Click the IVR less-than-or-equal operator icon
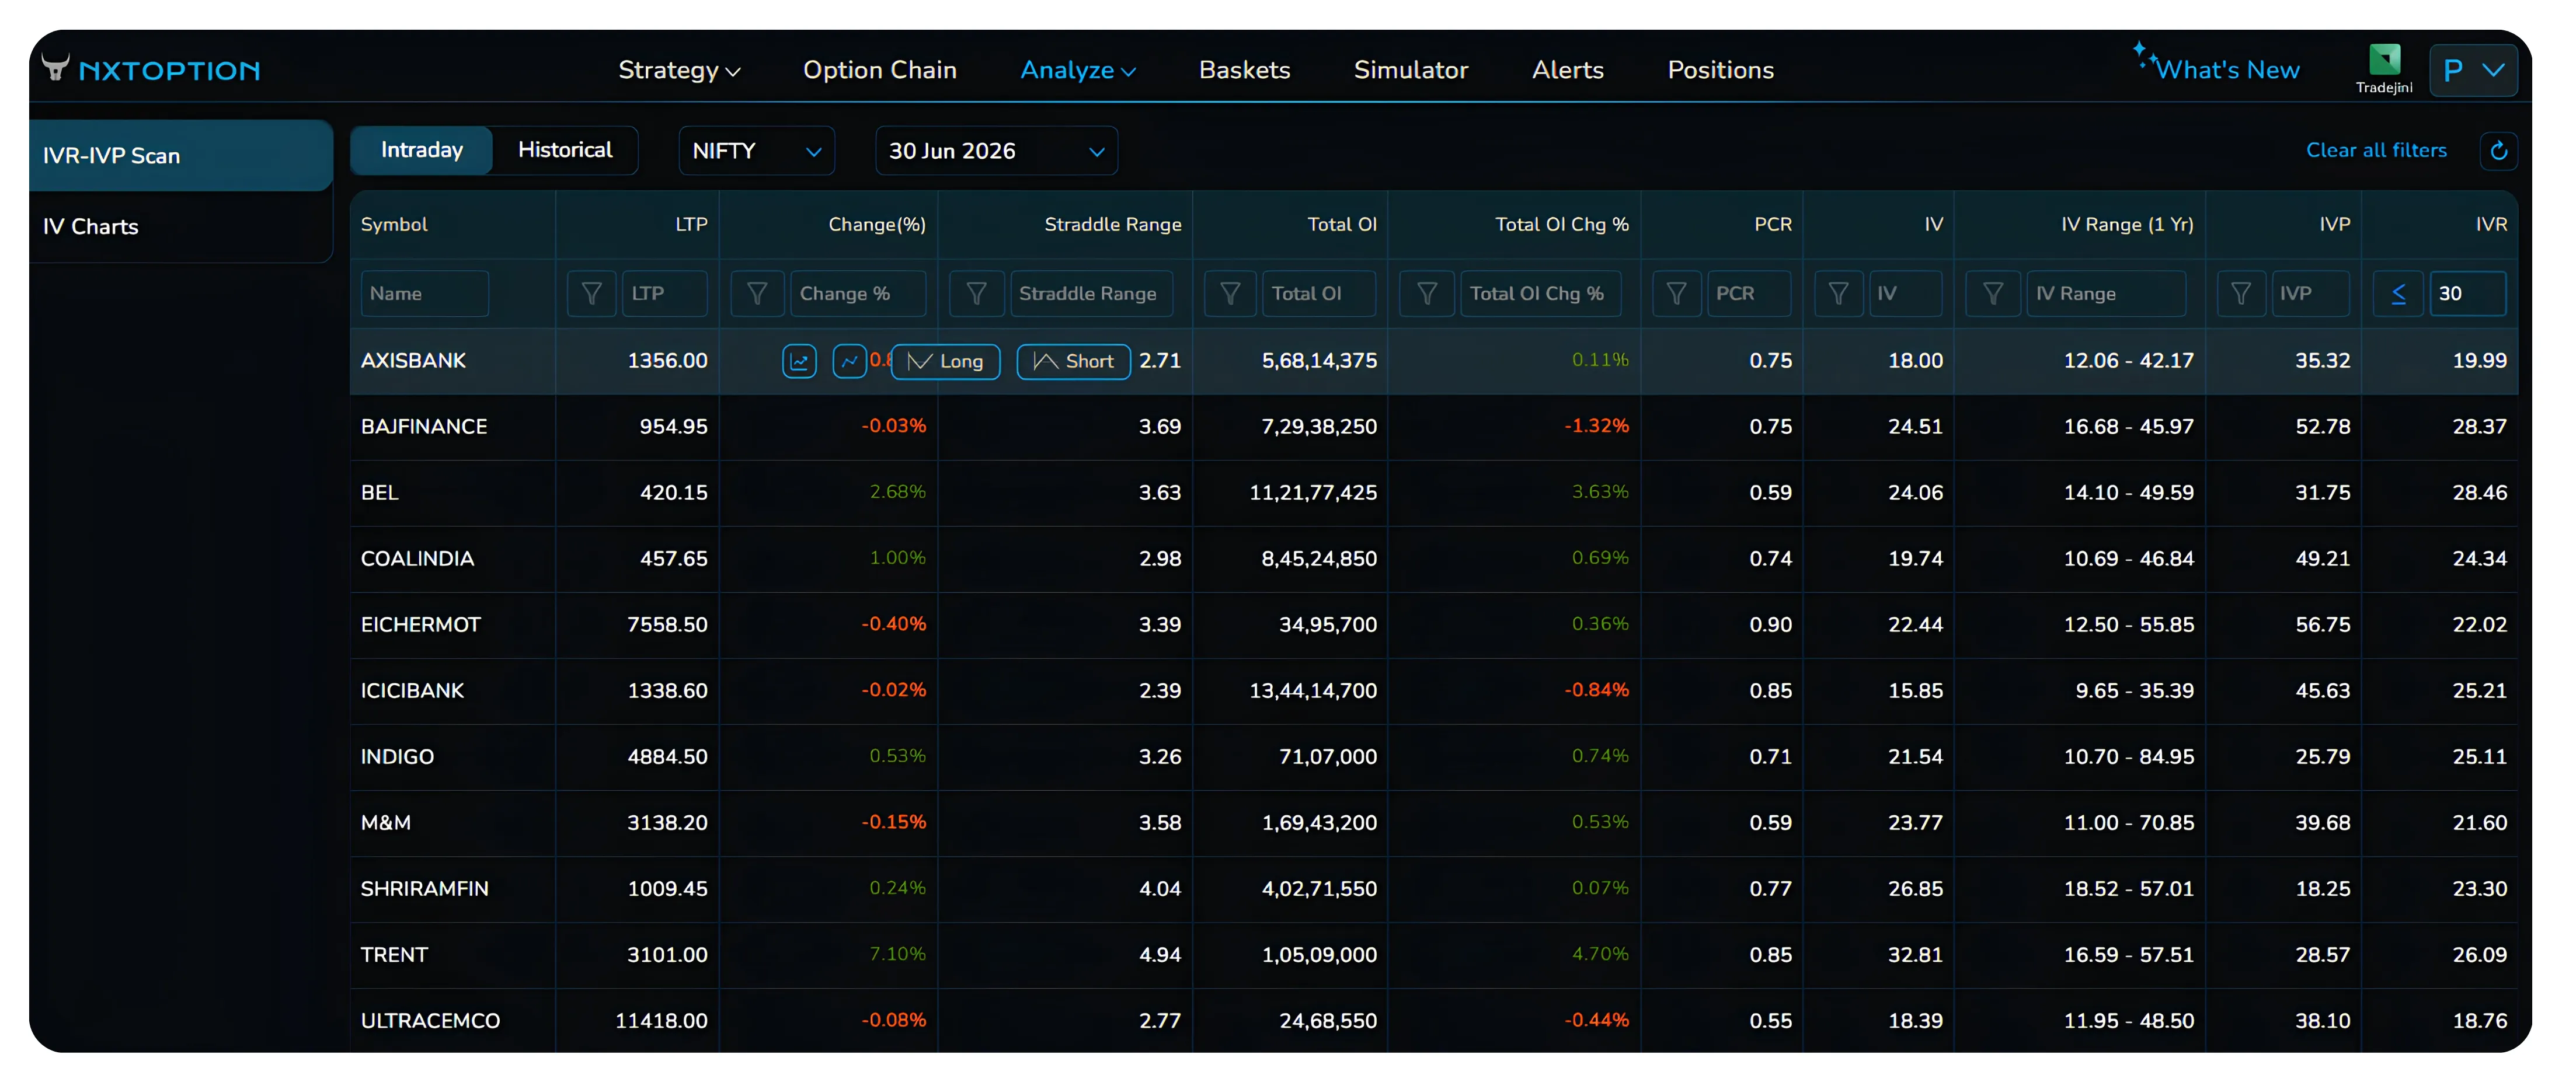Viewport: 2576px width, 1089px height. pyautogui.click(x=2398, y=294)
